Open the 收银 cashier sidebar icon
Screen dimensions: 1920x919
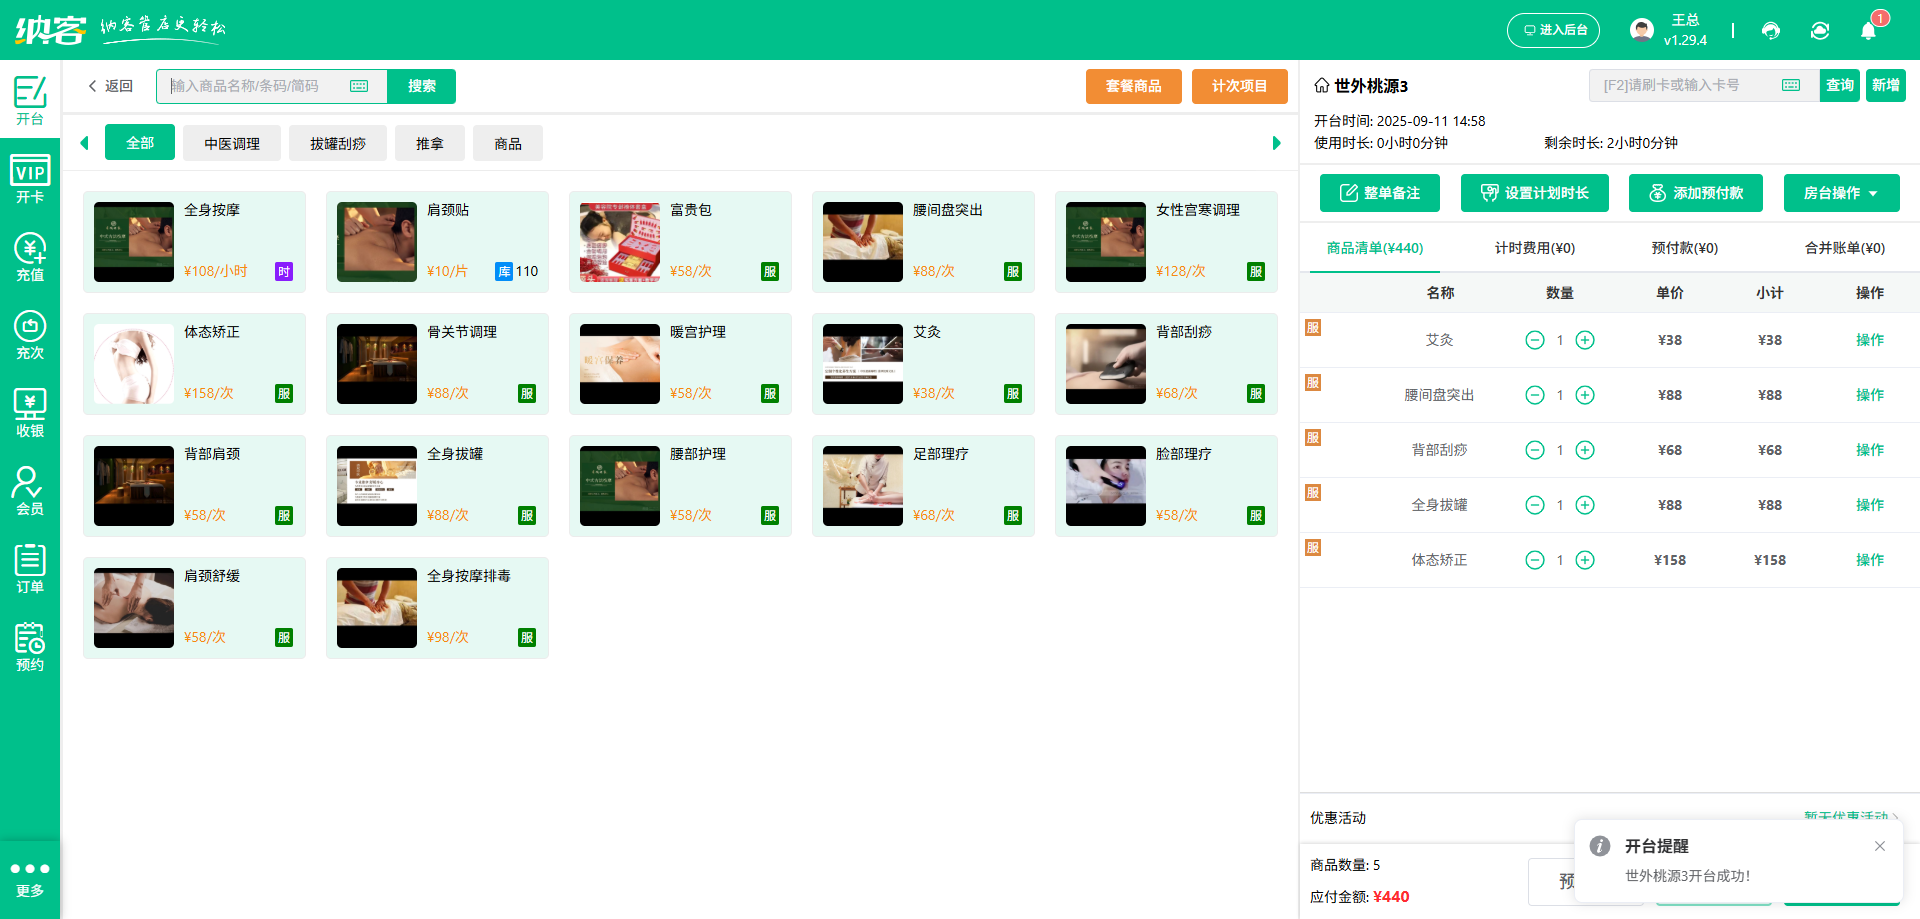tap(29, 411)
